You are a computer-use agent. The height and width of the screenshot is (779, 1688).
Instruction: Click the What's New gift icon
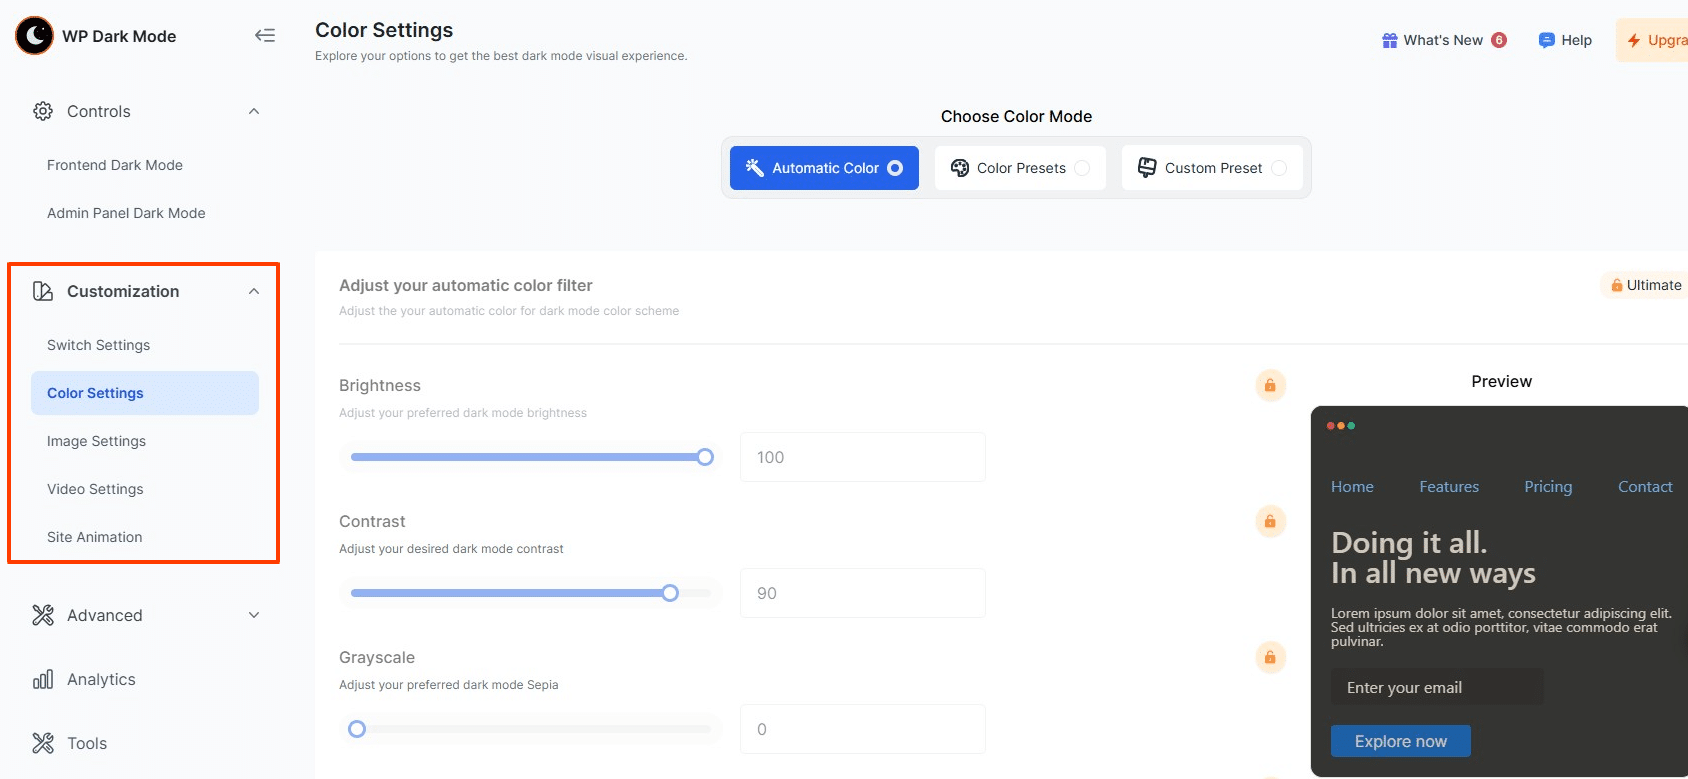click(1389, 40)
